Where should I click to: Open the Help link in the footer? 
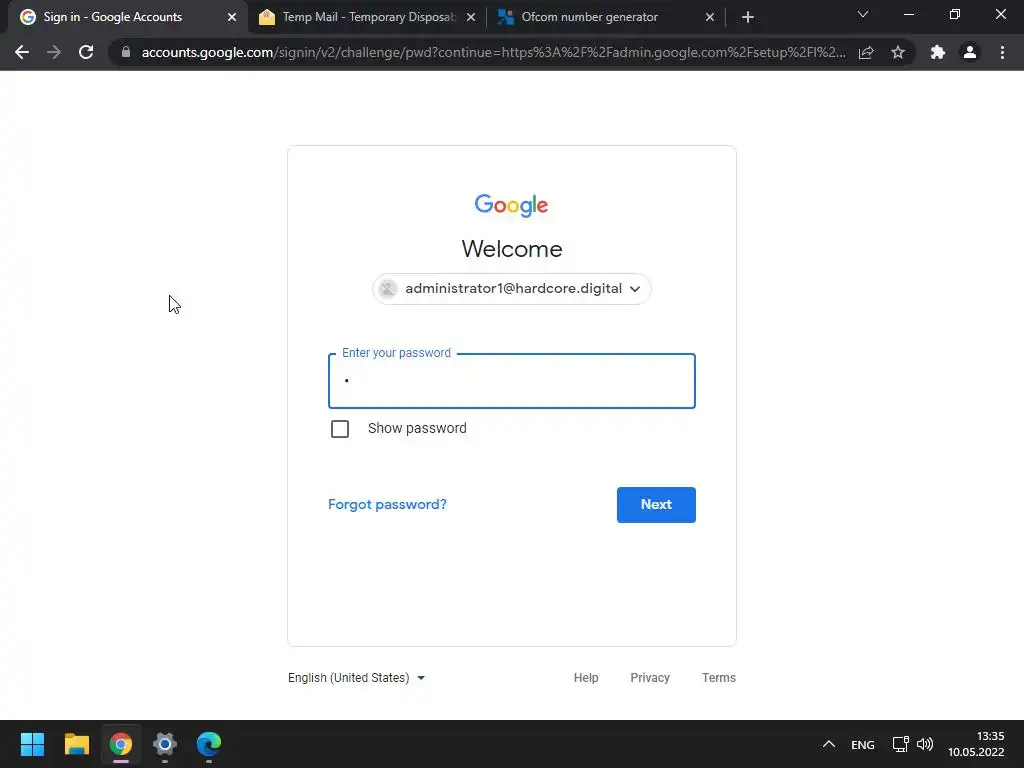[x=586, y=678]
